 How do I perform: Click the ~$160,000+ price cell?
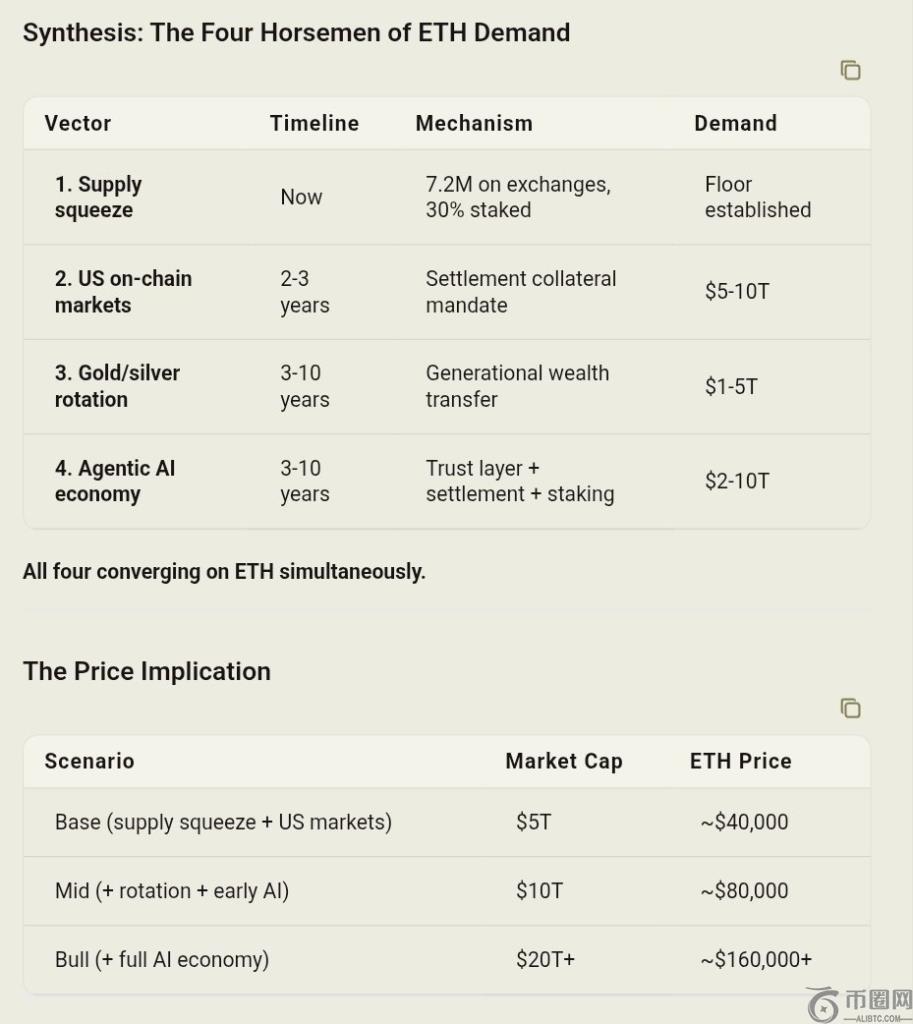756,959
